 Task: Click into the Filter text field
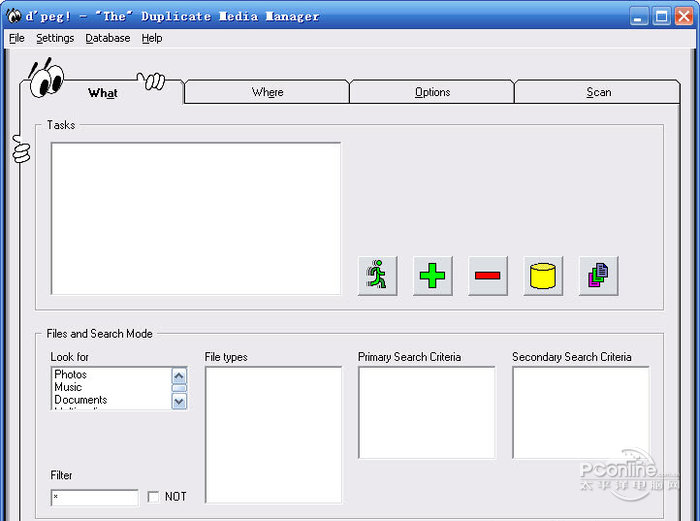pos(95,497)
